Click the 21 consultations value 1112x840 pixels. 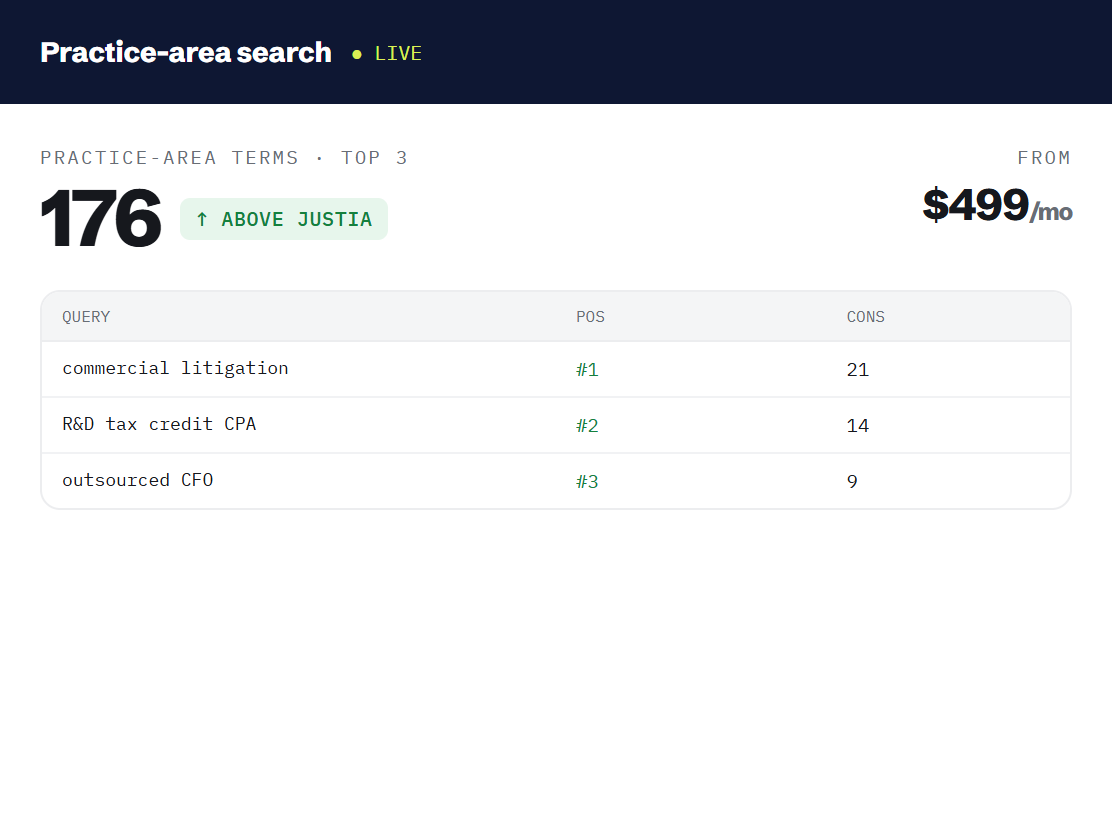coord(857,370)
